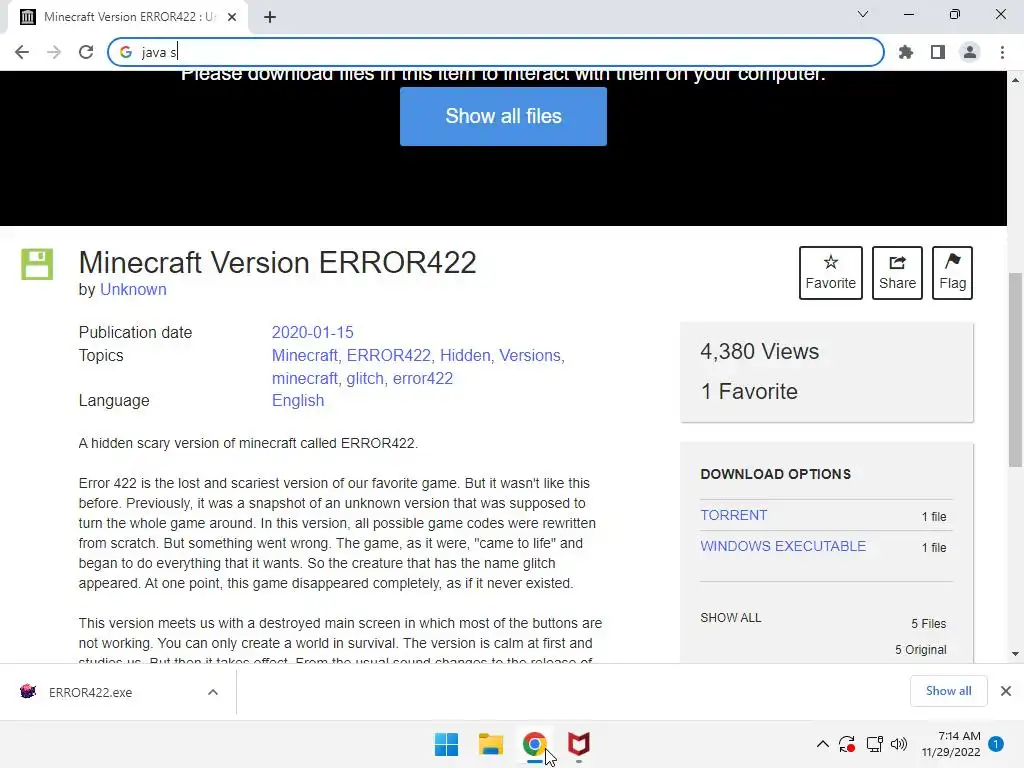
Task: Flag this item
Action: click(x=952, y=273)
